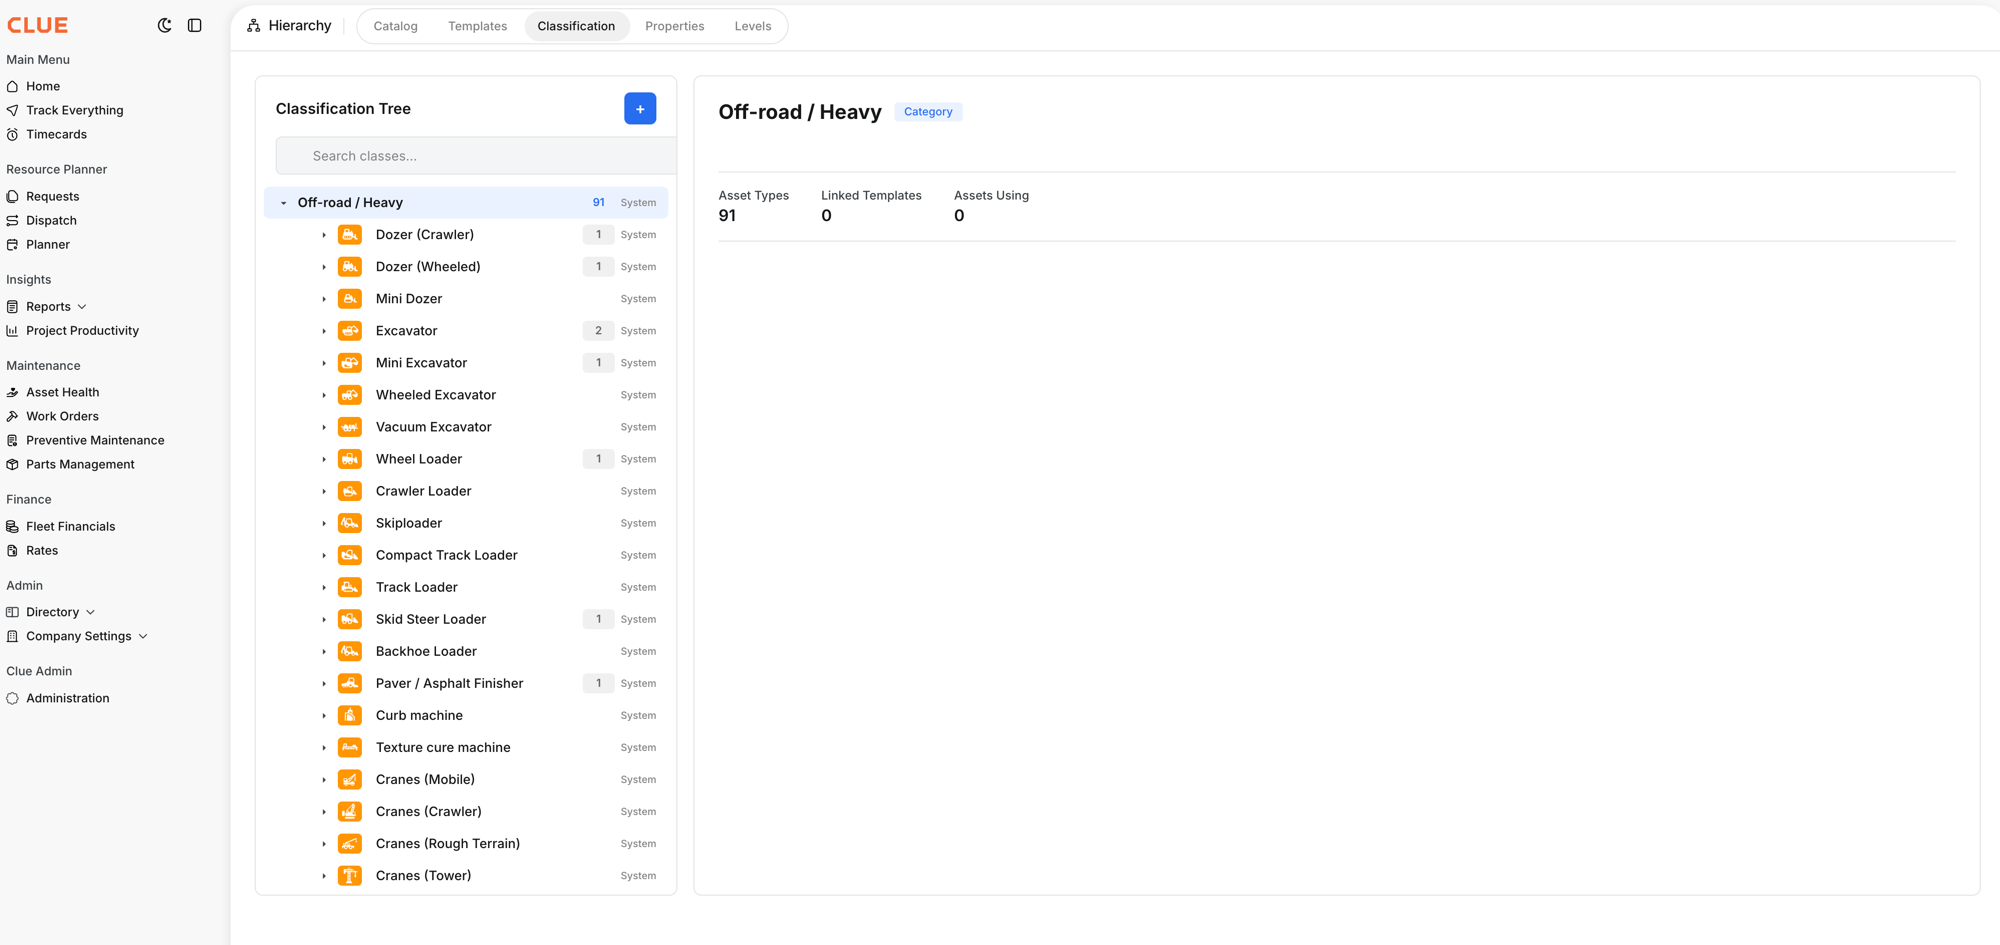Open Asset Health page

[62, 392]
